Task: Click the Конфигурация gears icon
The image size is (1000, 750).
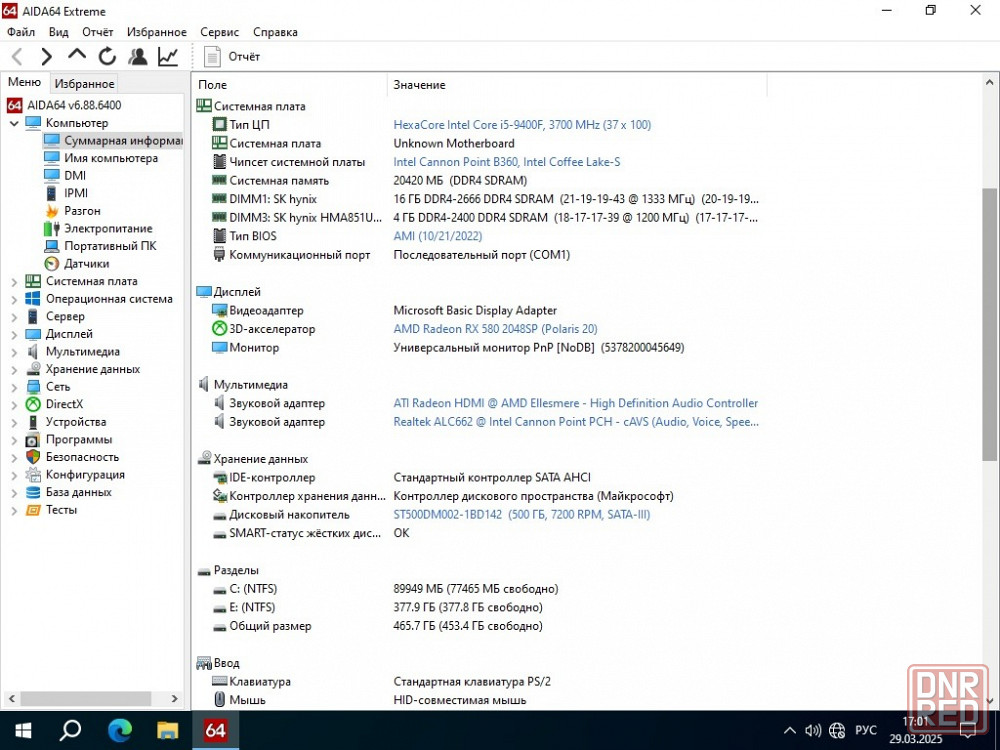Action: click(33, 474)
